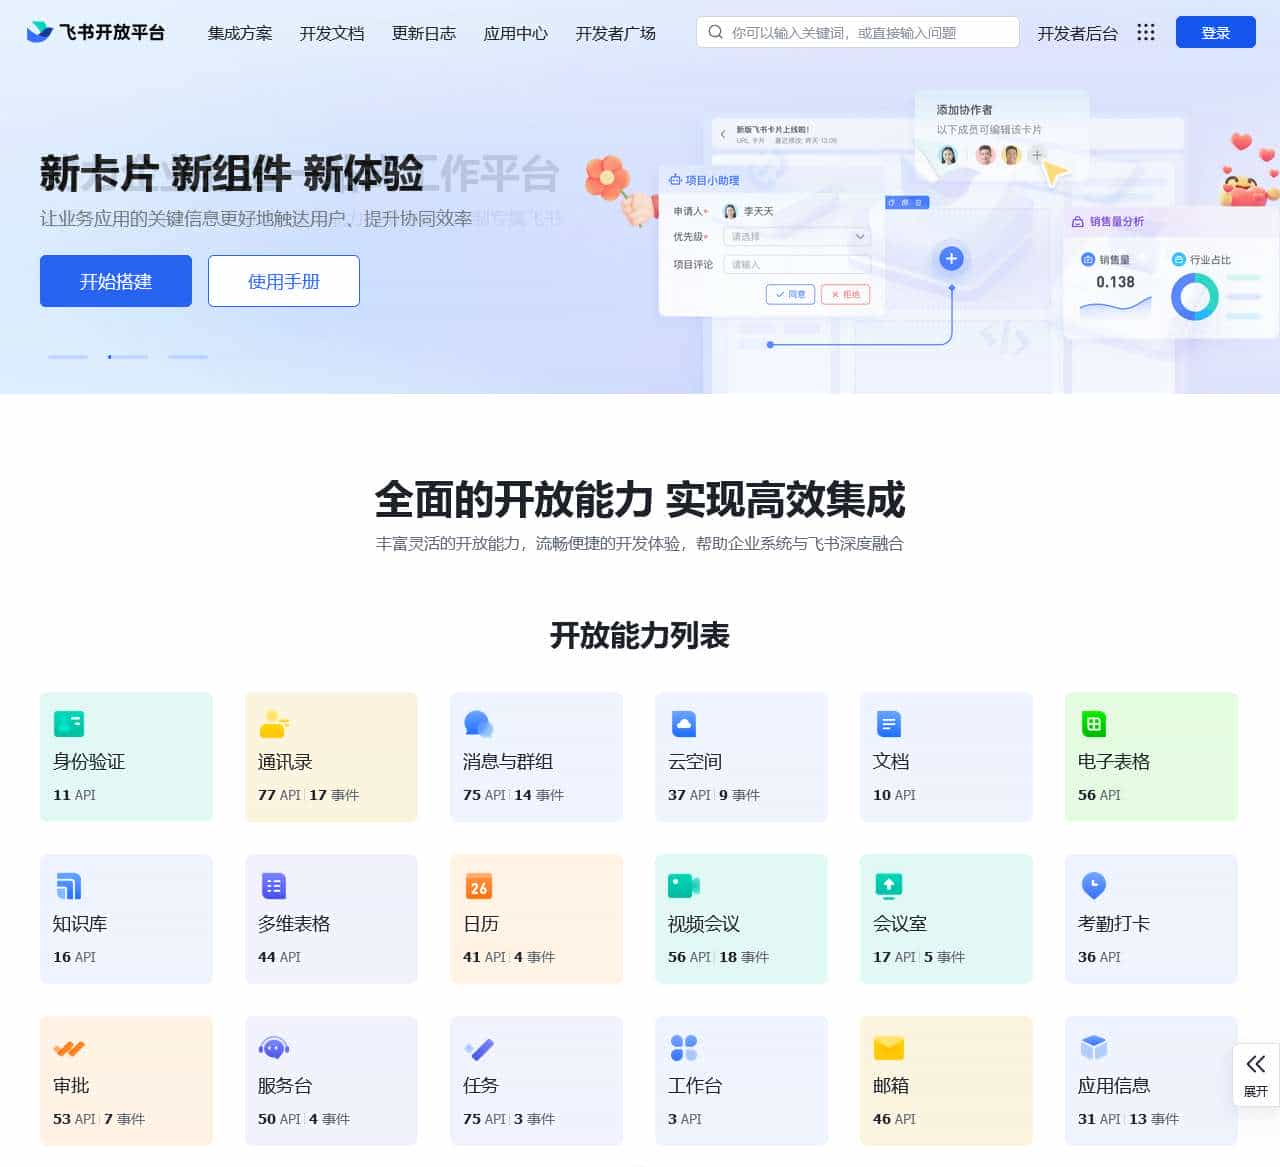Click the 工作台 workbench icon

684,1048
